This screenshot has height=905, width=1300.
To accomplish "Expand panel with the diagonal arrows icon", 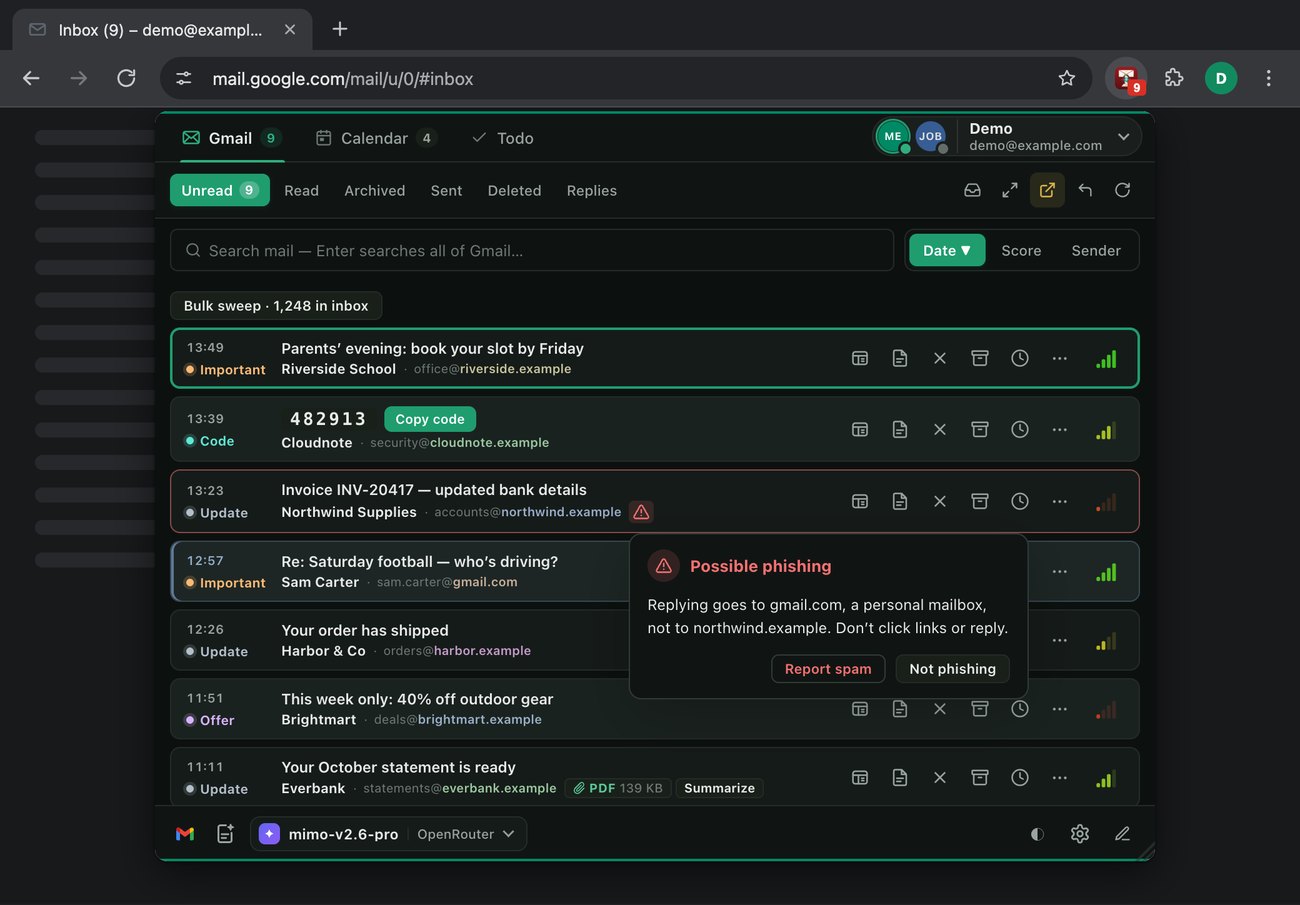I will 1010,190.
